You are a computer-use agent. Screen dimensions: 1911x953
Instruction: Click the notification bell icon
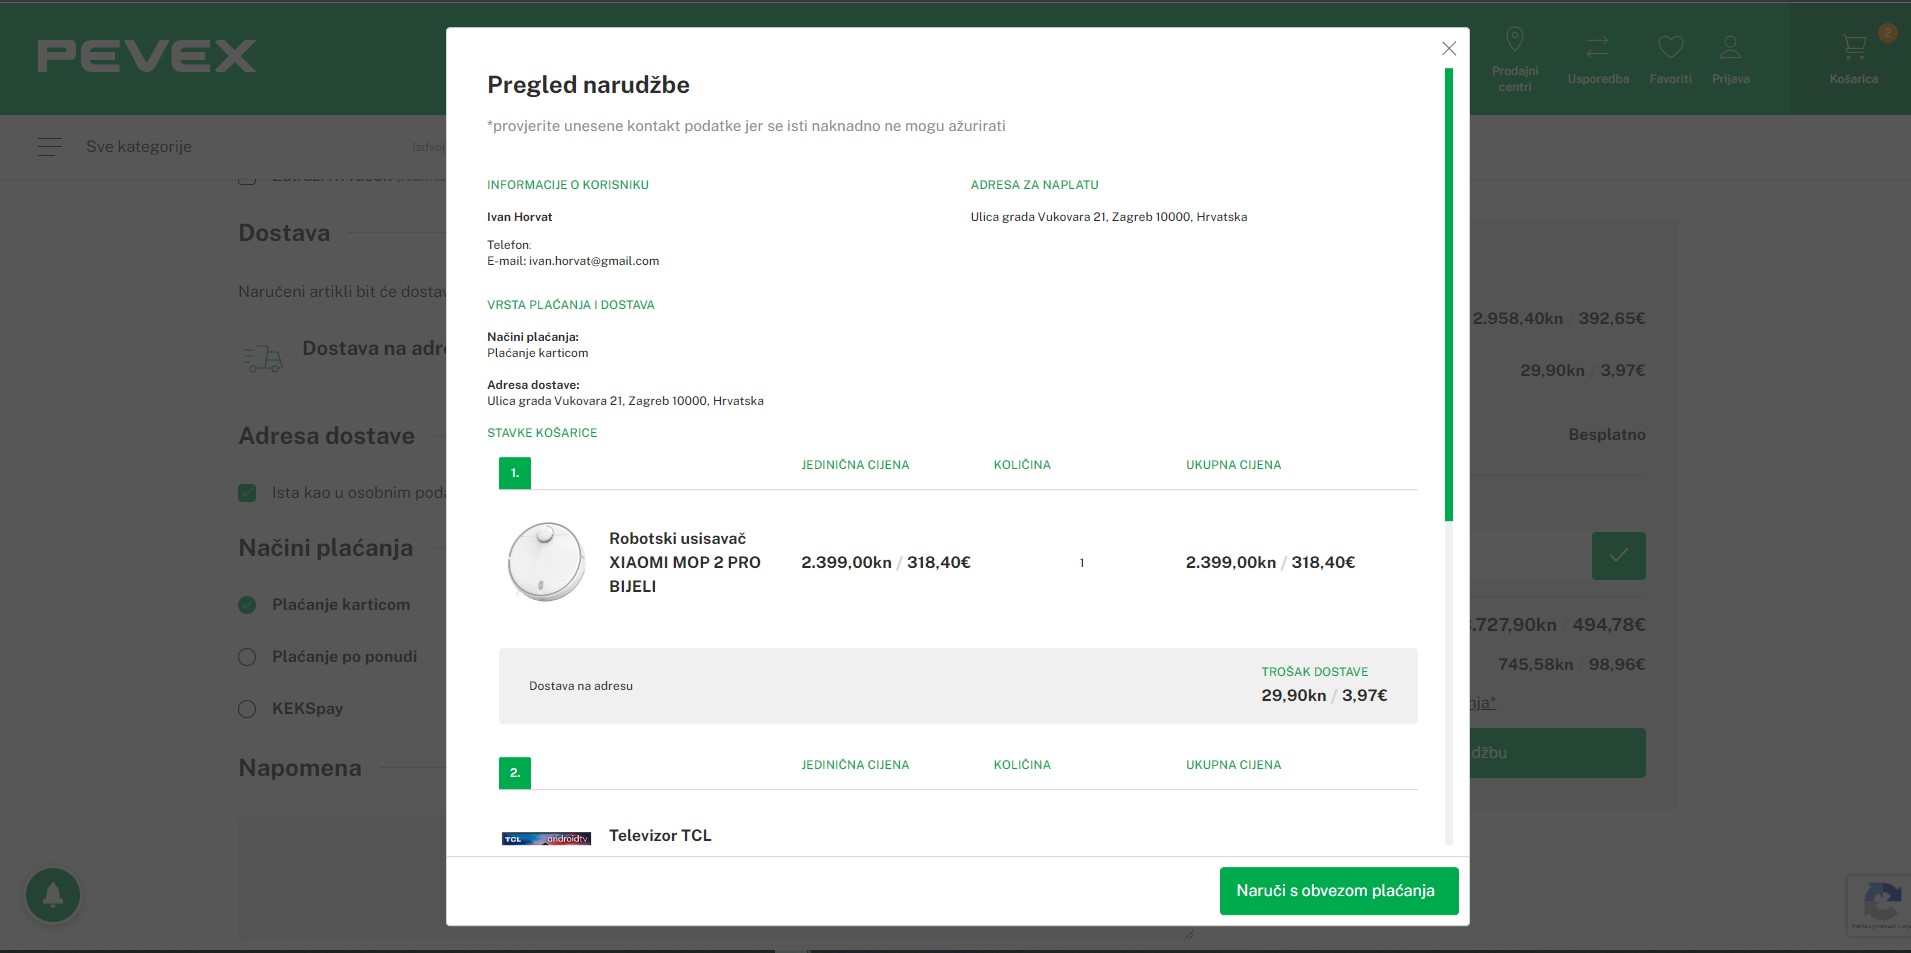click(53, 895)
